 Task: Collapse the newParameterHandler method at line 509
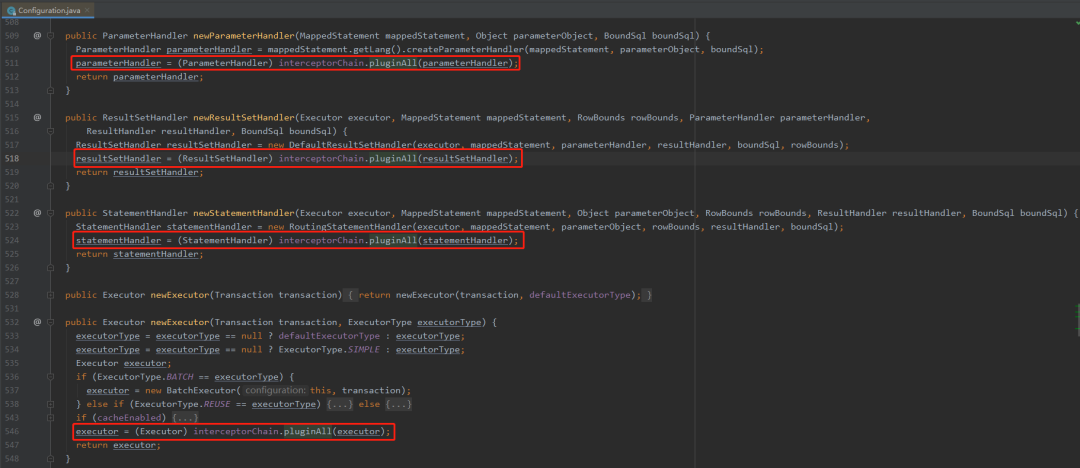(x=51, y=36)
